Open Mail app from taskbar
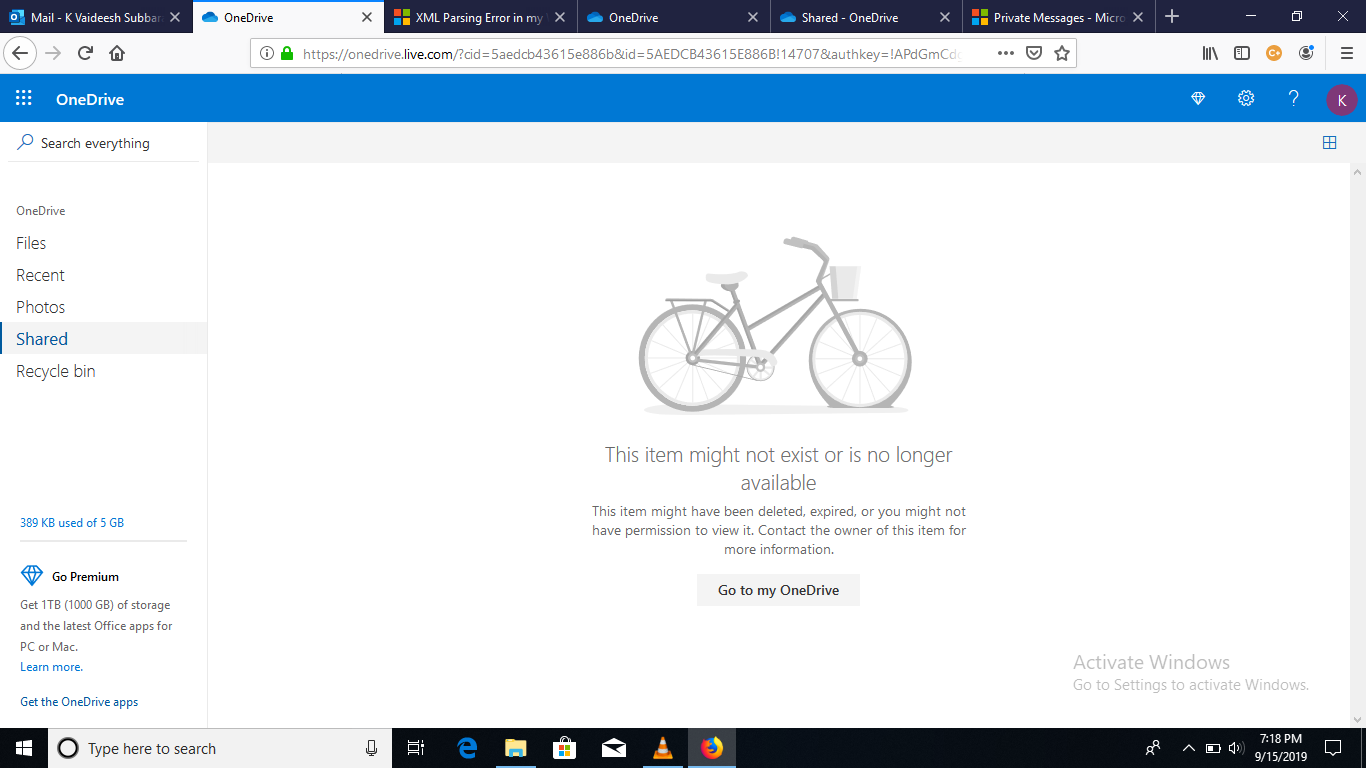 pos(614,748)
